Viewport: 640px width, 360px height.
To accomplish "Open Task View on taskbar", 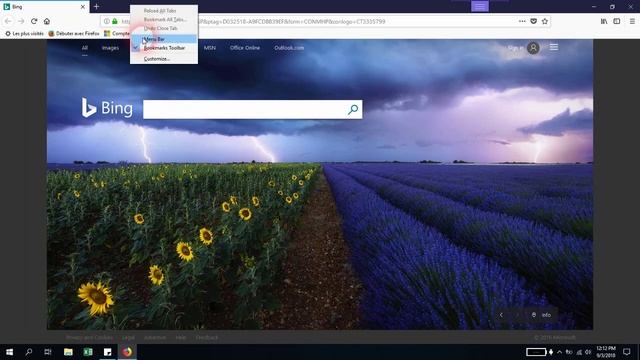I will 48,352.
